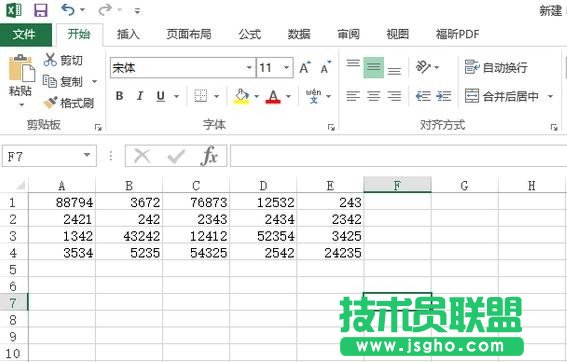This screenshot has height=362, width=567.
Task: Open the font group dialog launcher
Action: click(331, 127)
